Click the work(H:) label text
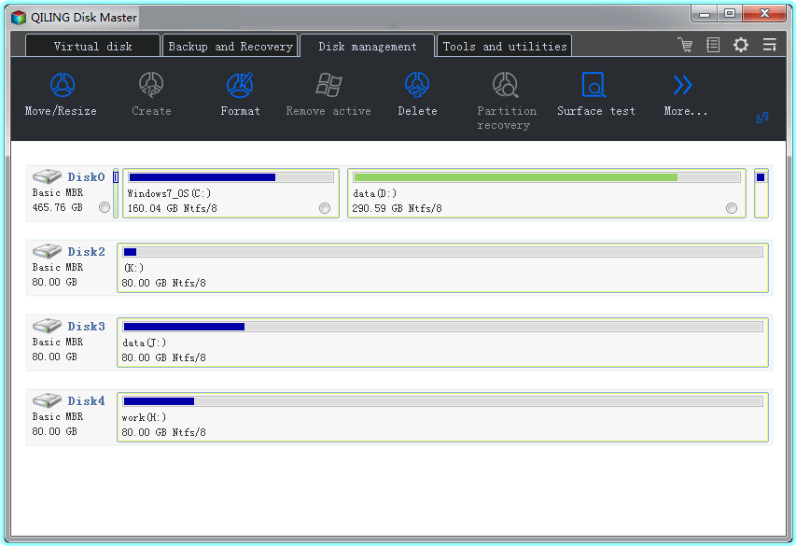The image size is (796, 546). [x=144, y=417]
